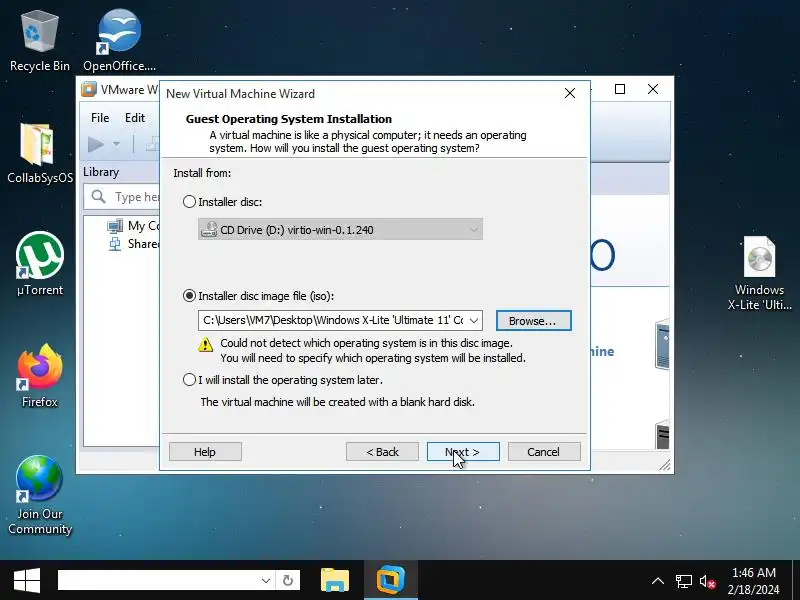Click the VMware library search magnifier icon
The width and height of the screenshot is (800, 600).
pyautogui.click(x=98, y=196)
